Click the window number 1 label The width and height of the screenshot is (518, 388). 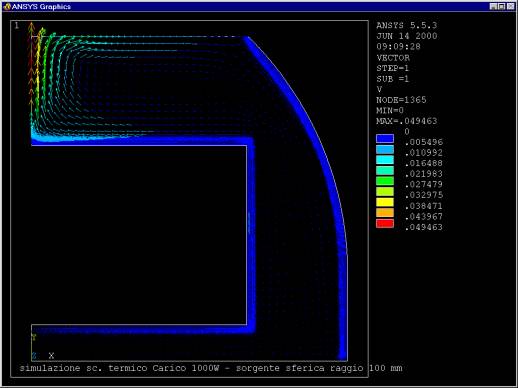pyautogui.click(x=17, y=26)
